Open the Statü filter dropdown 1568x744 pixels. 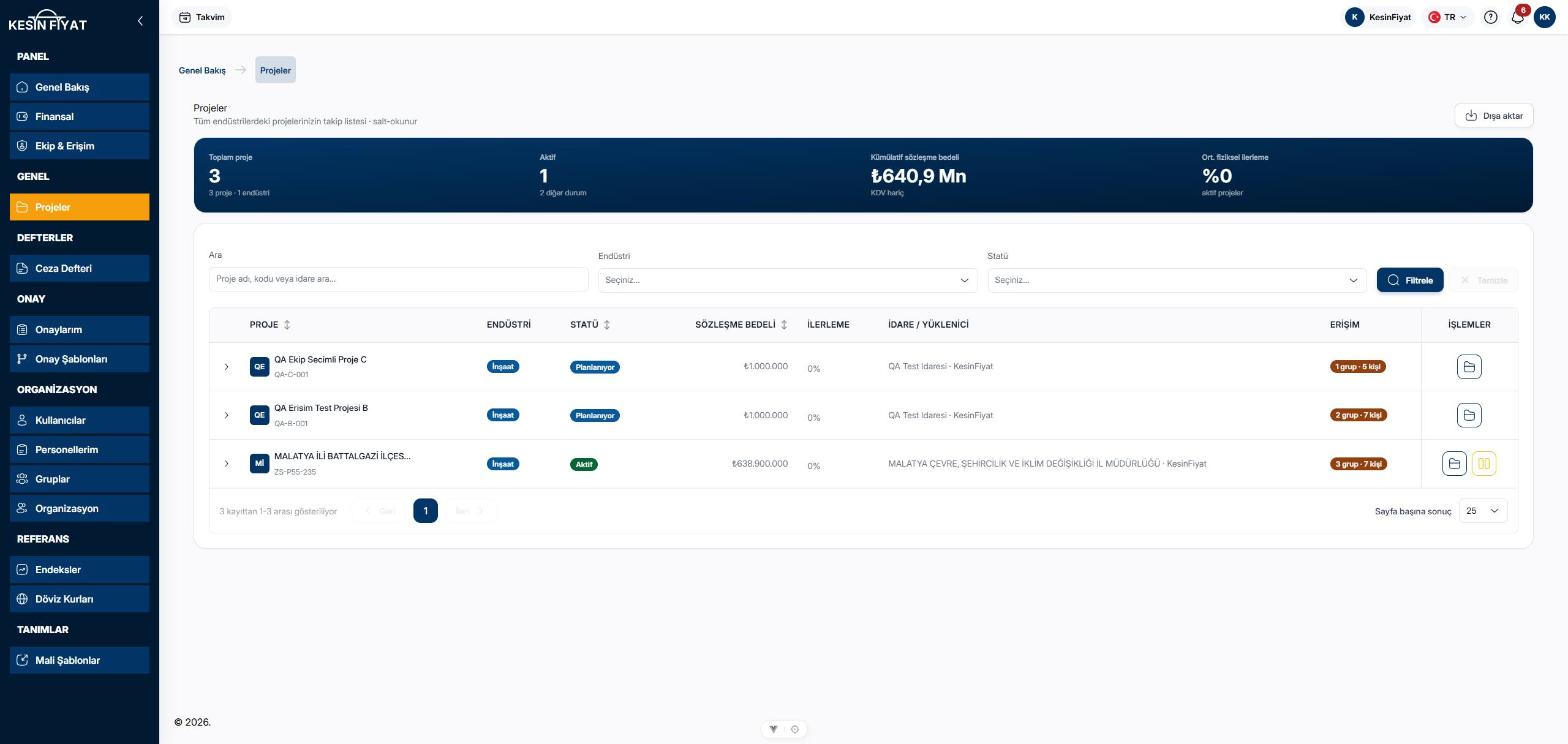(1177, 280)
